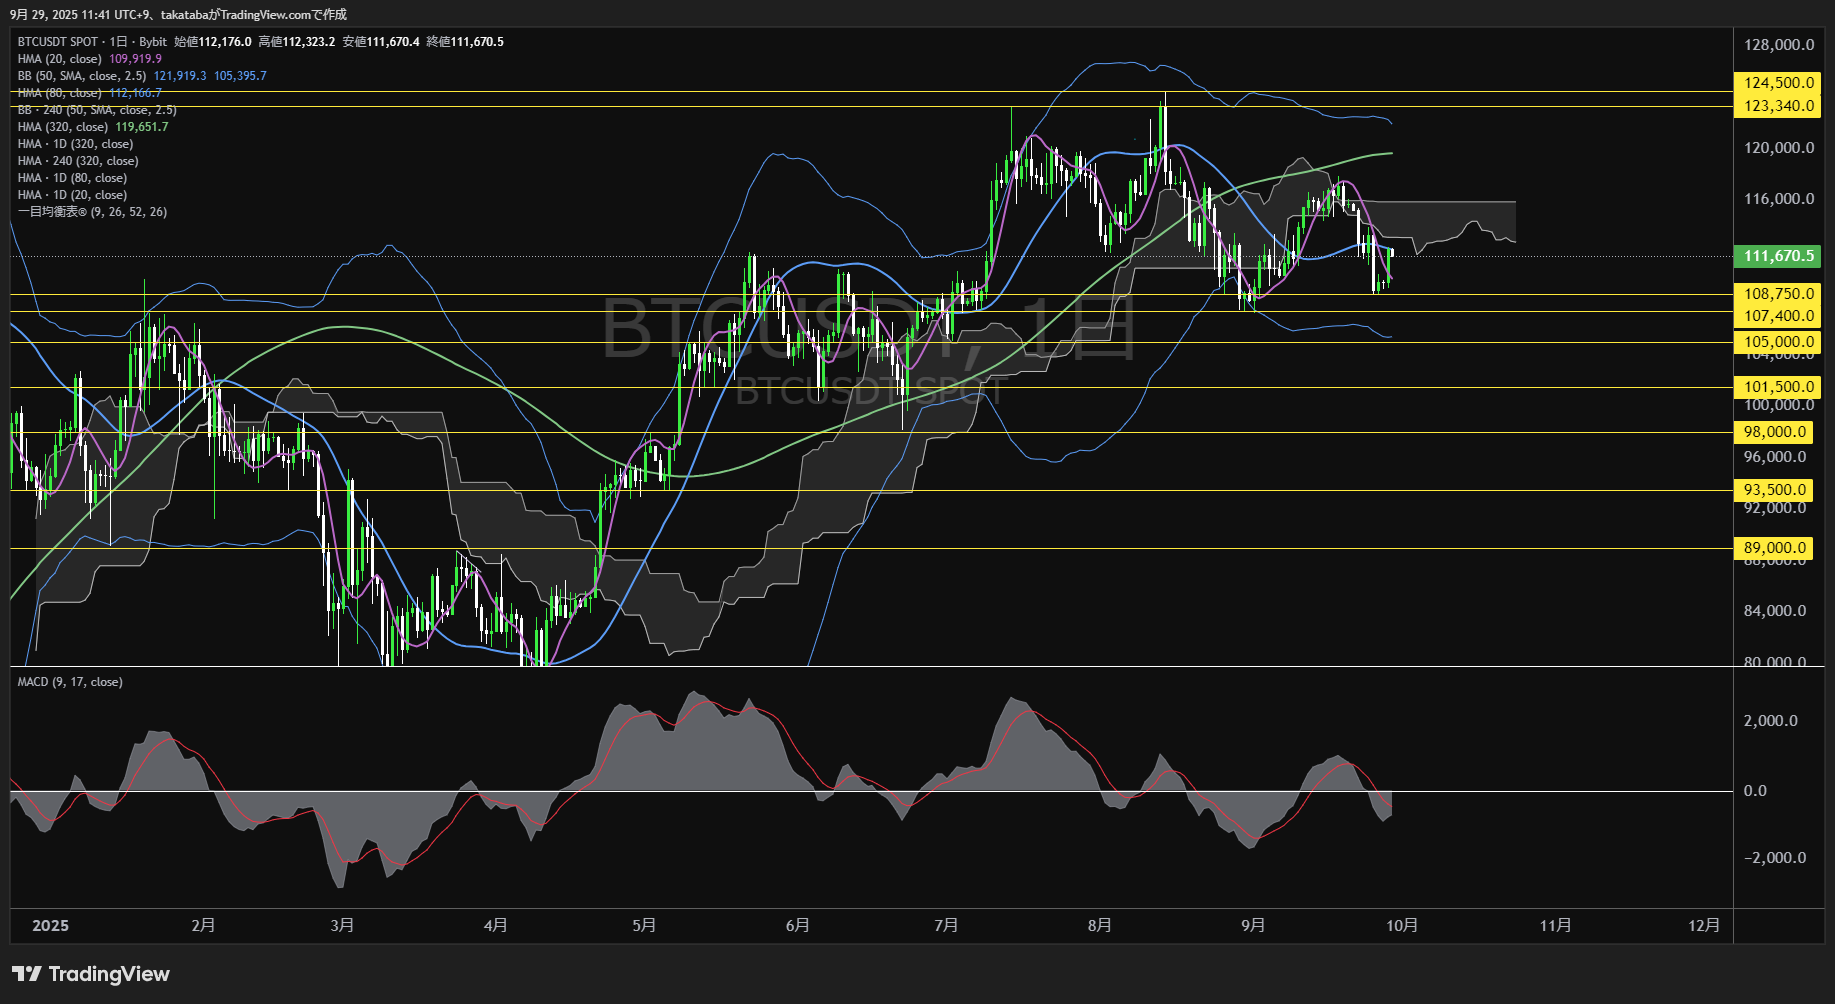Click the −2,000.0 MACD axis value
Viewport: 1835px width, 1004px height.
[x=1775, y=858]
